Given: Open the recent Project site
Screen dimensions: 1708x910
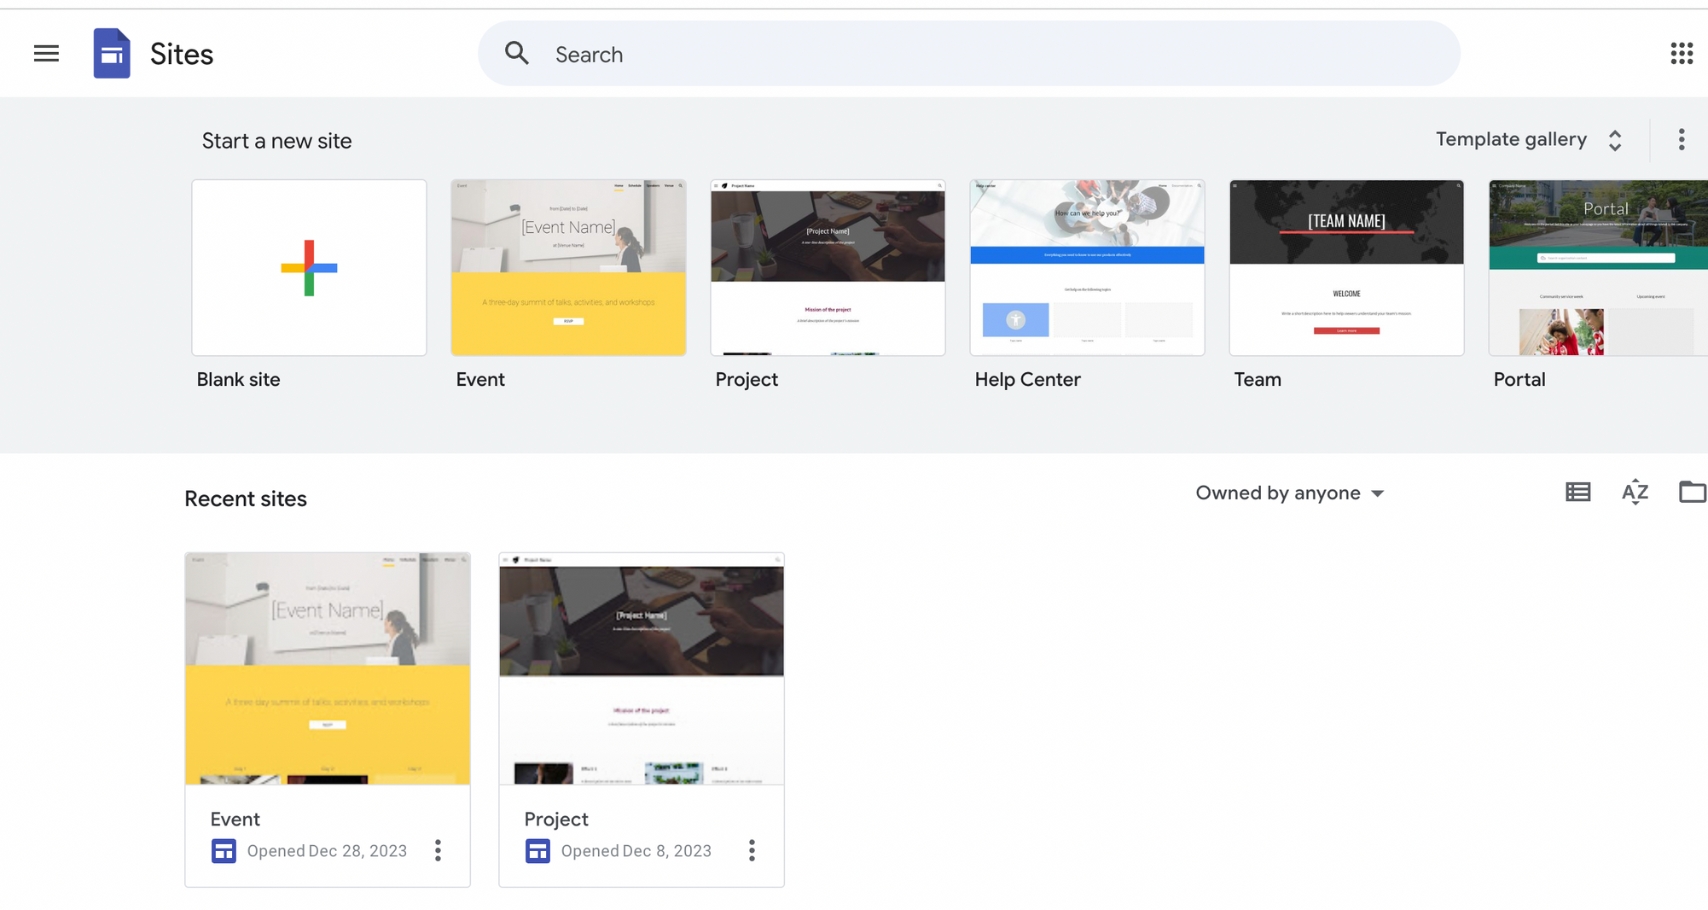Looking at the screenshot, I should tap(641, 669).
